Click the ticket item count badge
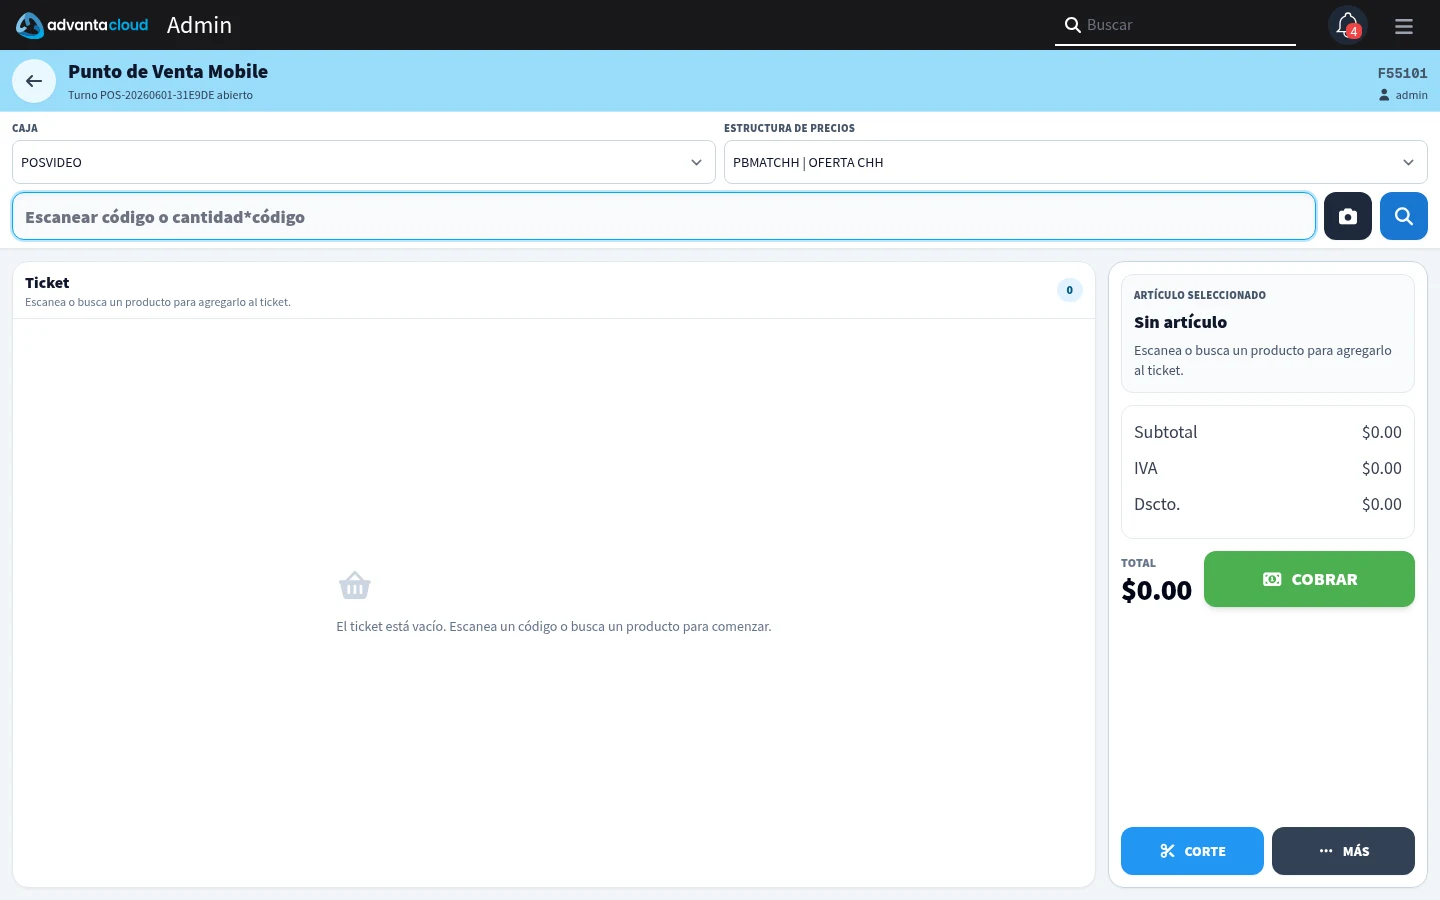 (1069, 290)
